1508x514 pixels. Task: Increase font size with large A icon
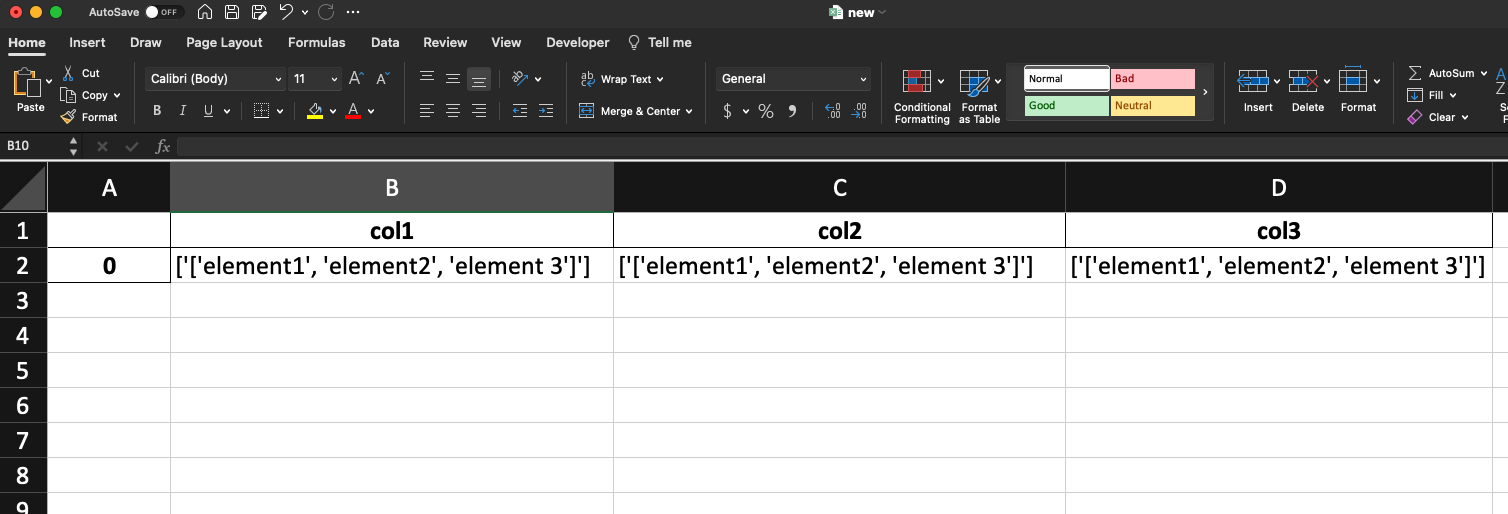pos(356,78)
